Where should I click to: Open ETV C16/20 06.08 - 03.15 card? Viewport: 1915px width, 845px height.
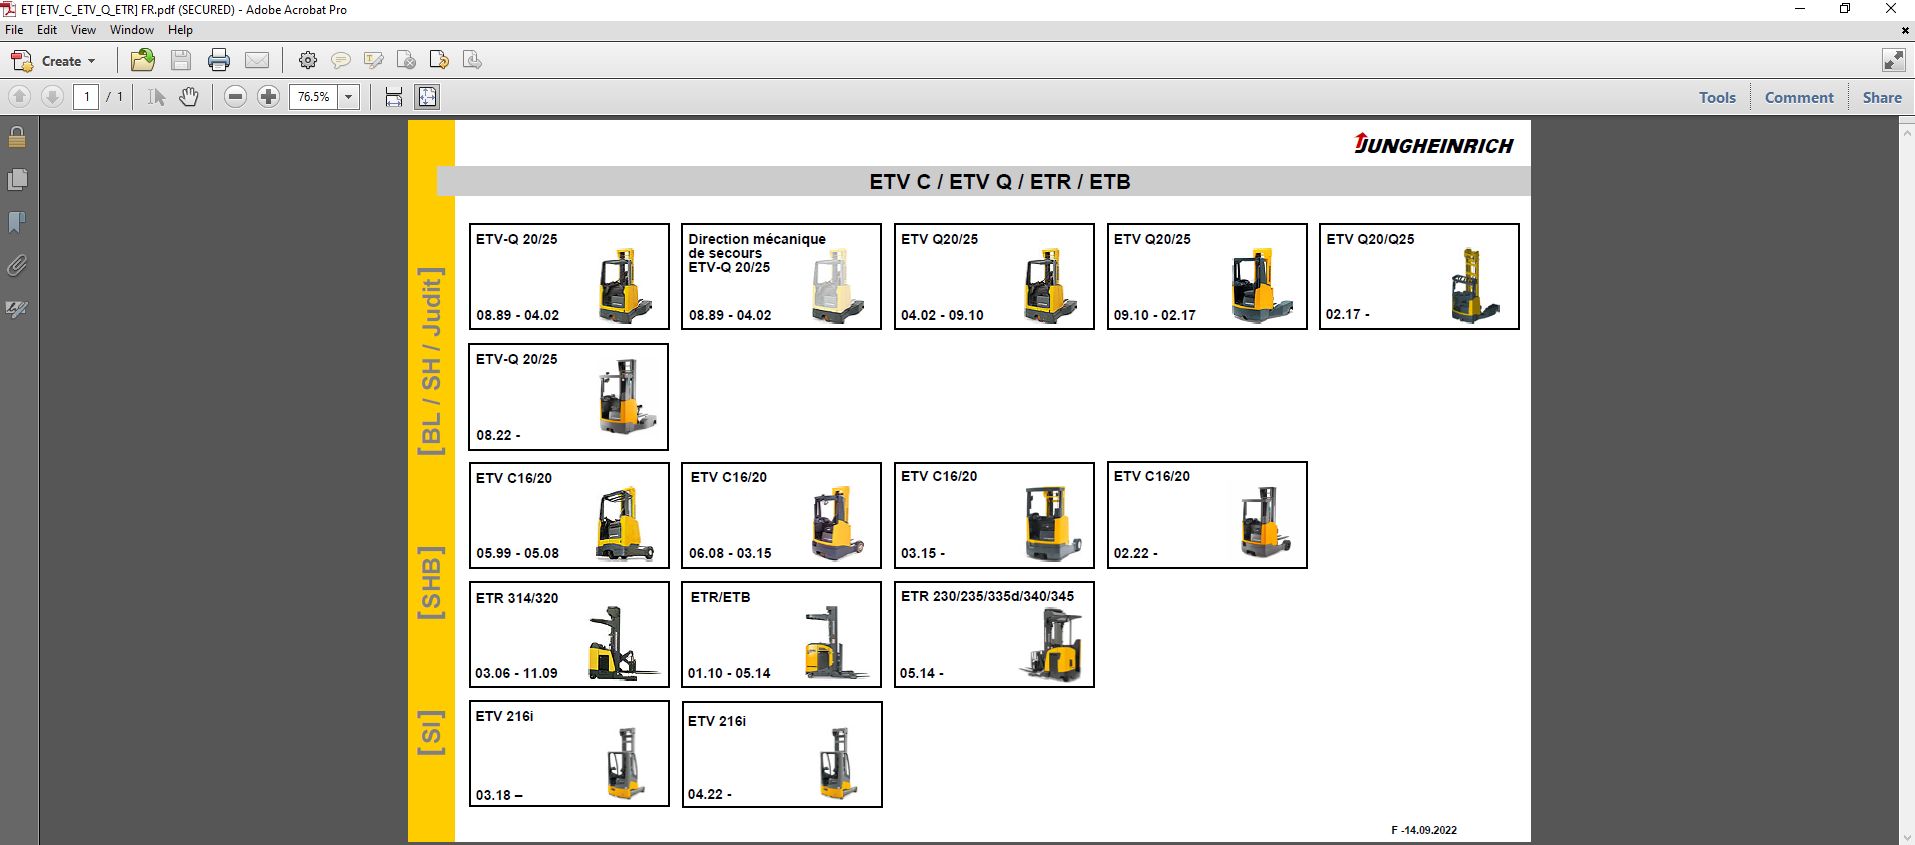point(781,515)
